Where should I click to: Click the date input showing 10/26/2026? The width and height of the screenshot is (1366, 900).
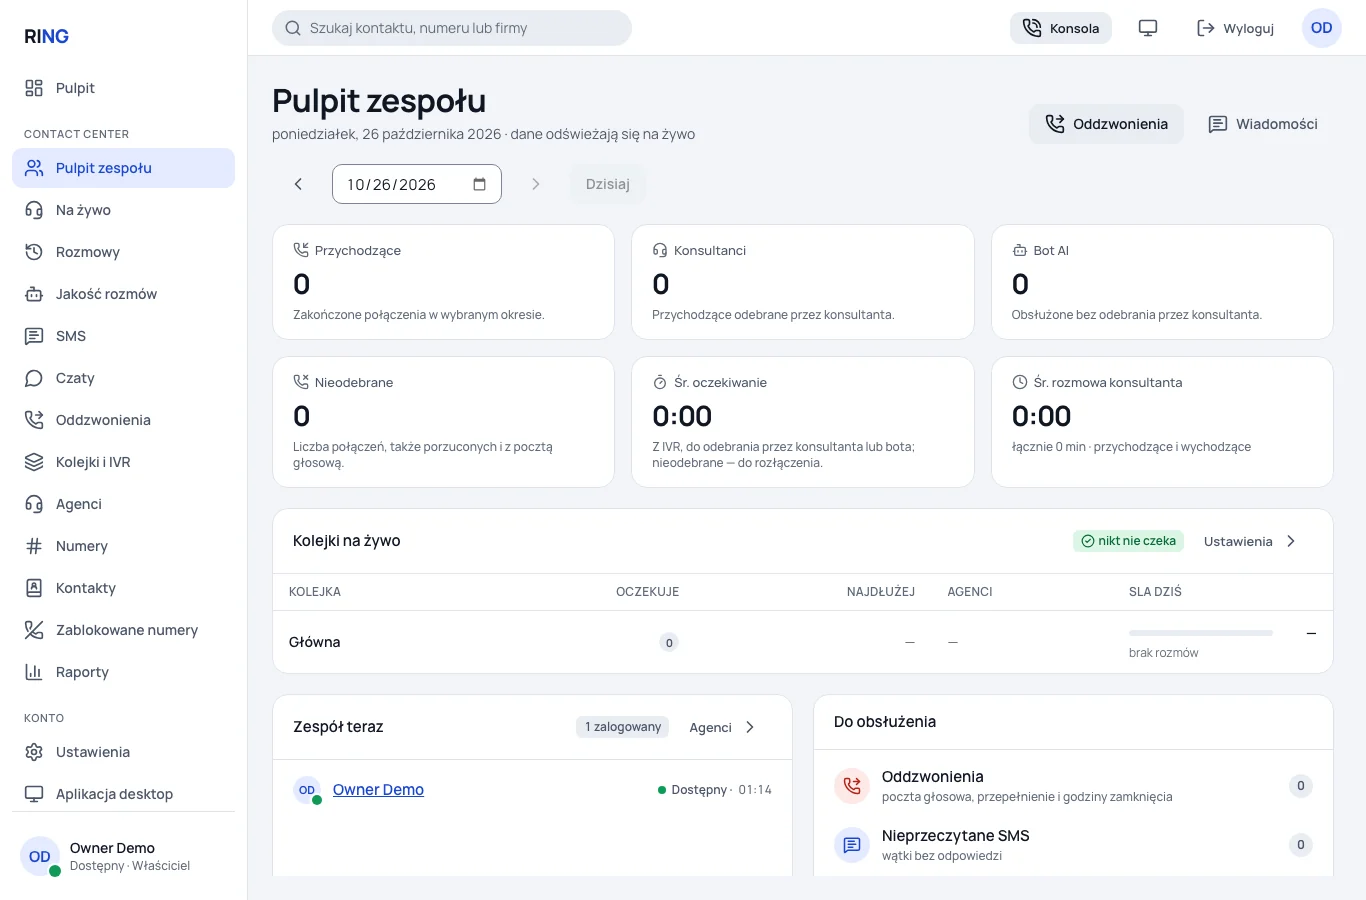click(x=417, y=184)
